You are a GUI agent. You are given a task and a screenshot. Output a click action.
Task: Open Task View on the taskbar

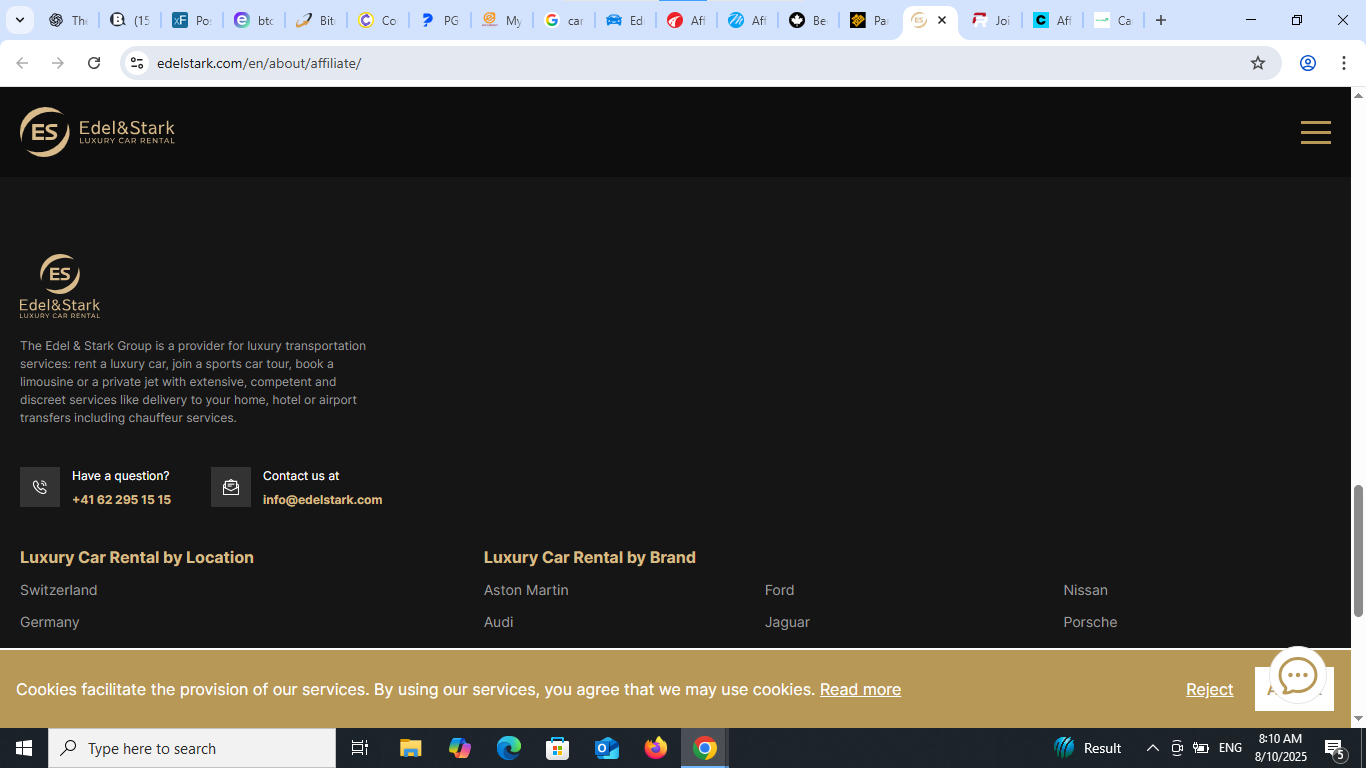click(360, 748)
